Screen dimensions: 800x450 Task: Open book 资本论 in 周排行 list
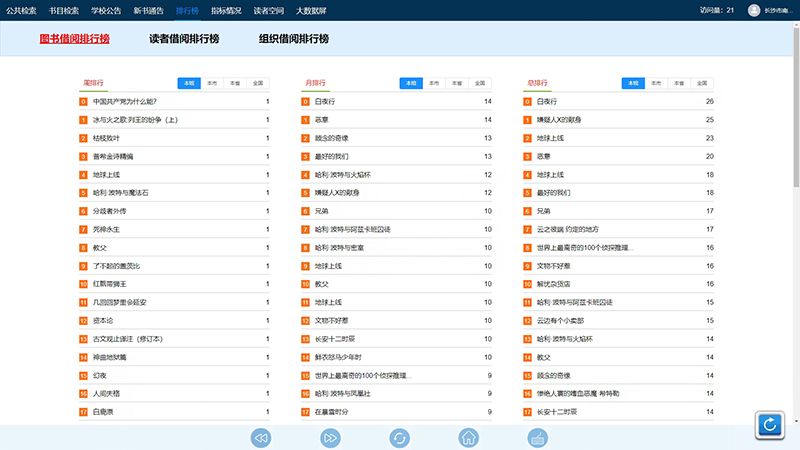(x=103, y=320)
